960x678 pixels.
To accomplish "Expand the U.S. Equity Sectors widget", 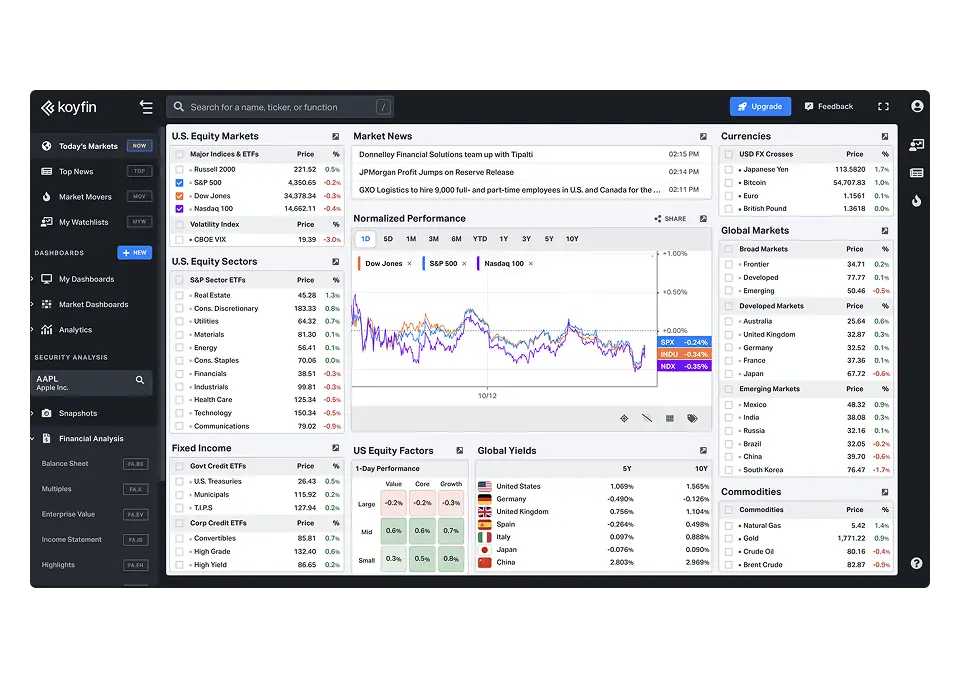I will (x=336, y=262).
